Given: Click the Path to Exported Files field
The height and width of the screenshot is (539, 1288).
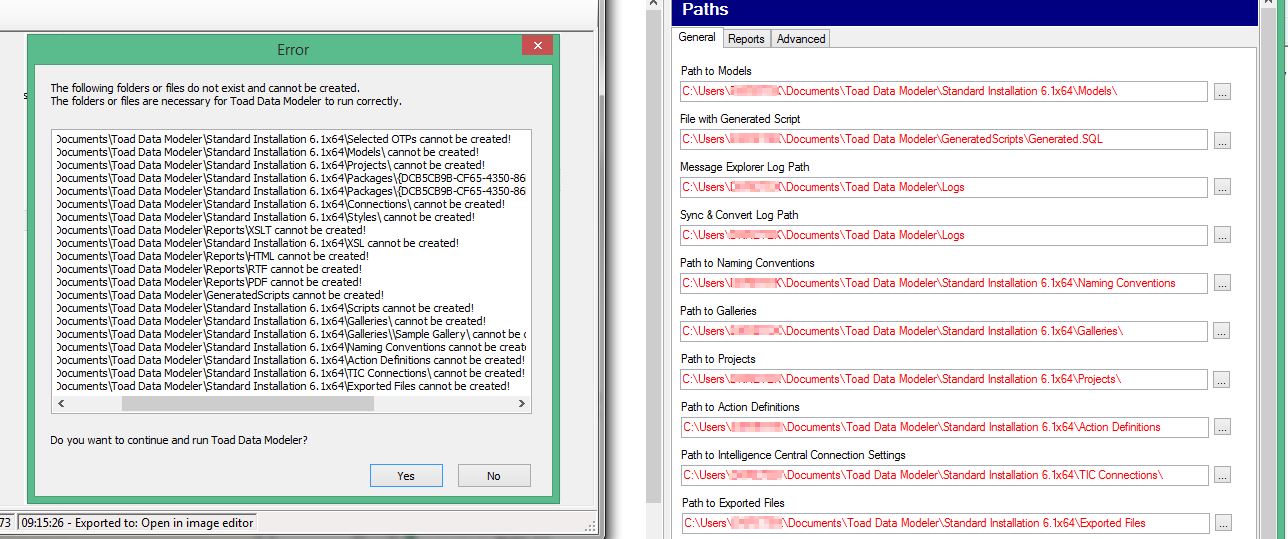Looking at the screenshot, I should coord(943,523).
